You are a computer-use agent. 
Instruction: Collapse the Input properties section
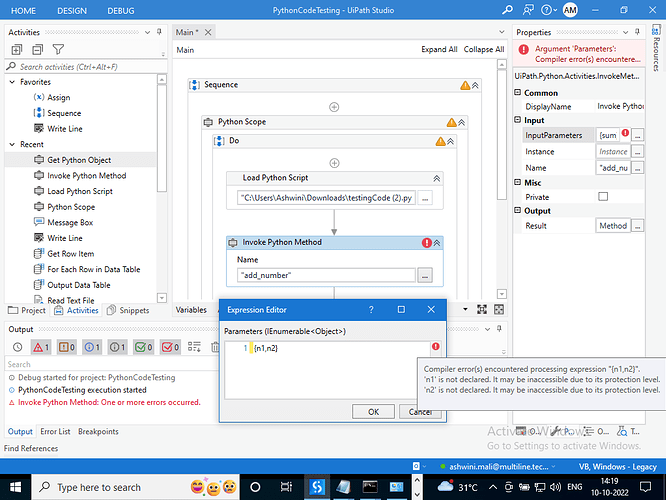[517, 120]
